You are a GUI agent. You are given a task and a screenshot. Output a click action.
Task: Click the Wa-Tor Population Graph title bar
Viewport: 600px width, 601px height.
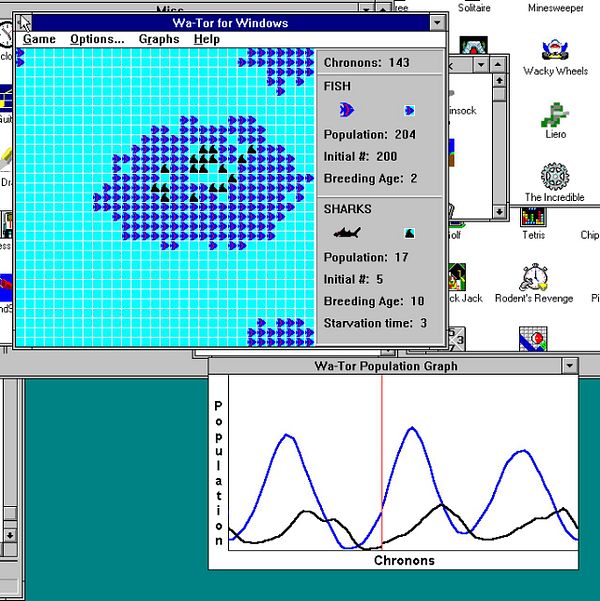pyautogui.click(x=386, y=366)
